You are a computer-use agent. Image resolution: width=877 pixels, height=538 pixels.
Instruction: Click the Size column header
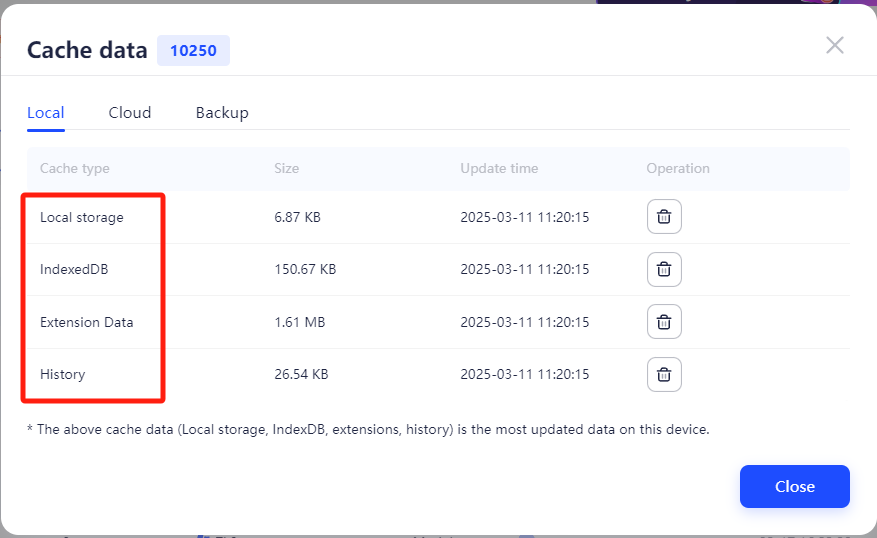286,168
